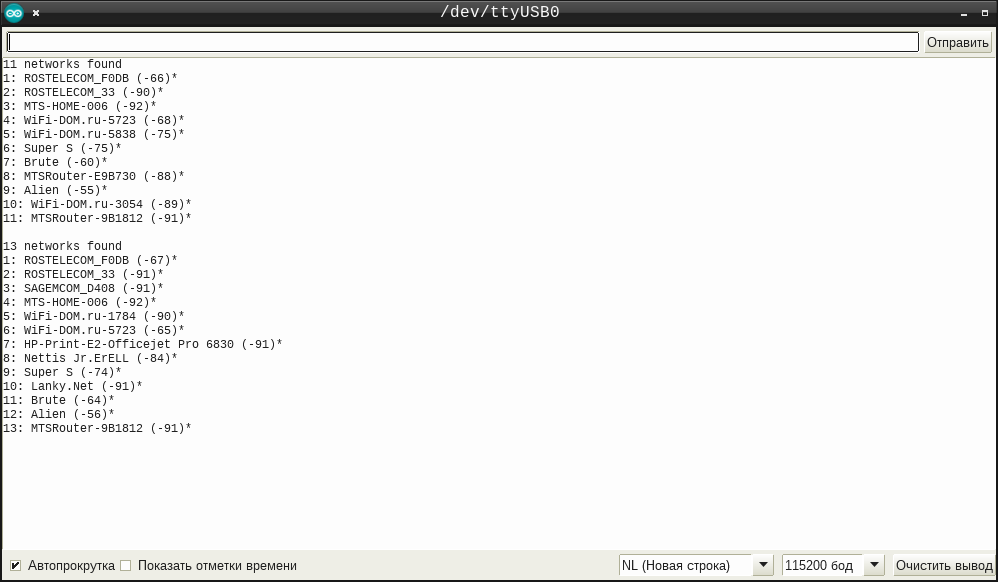
Task: Select line '8: MTSRouter-E9B730 (-88)*'
Action: 94,176
